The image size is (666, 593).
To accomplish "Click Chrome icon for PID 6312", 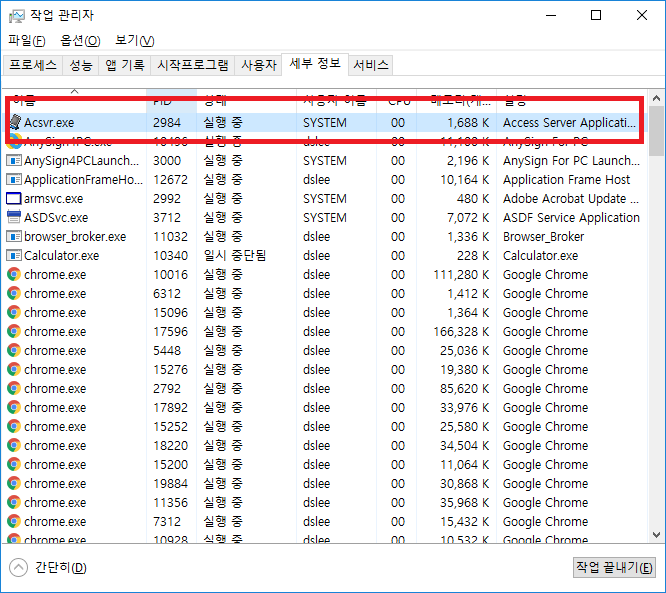I will click(14, 294).
